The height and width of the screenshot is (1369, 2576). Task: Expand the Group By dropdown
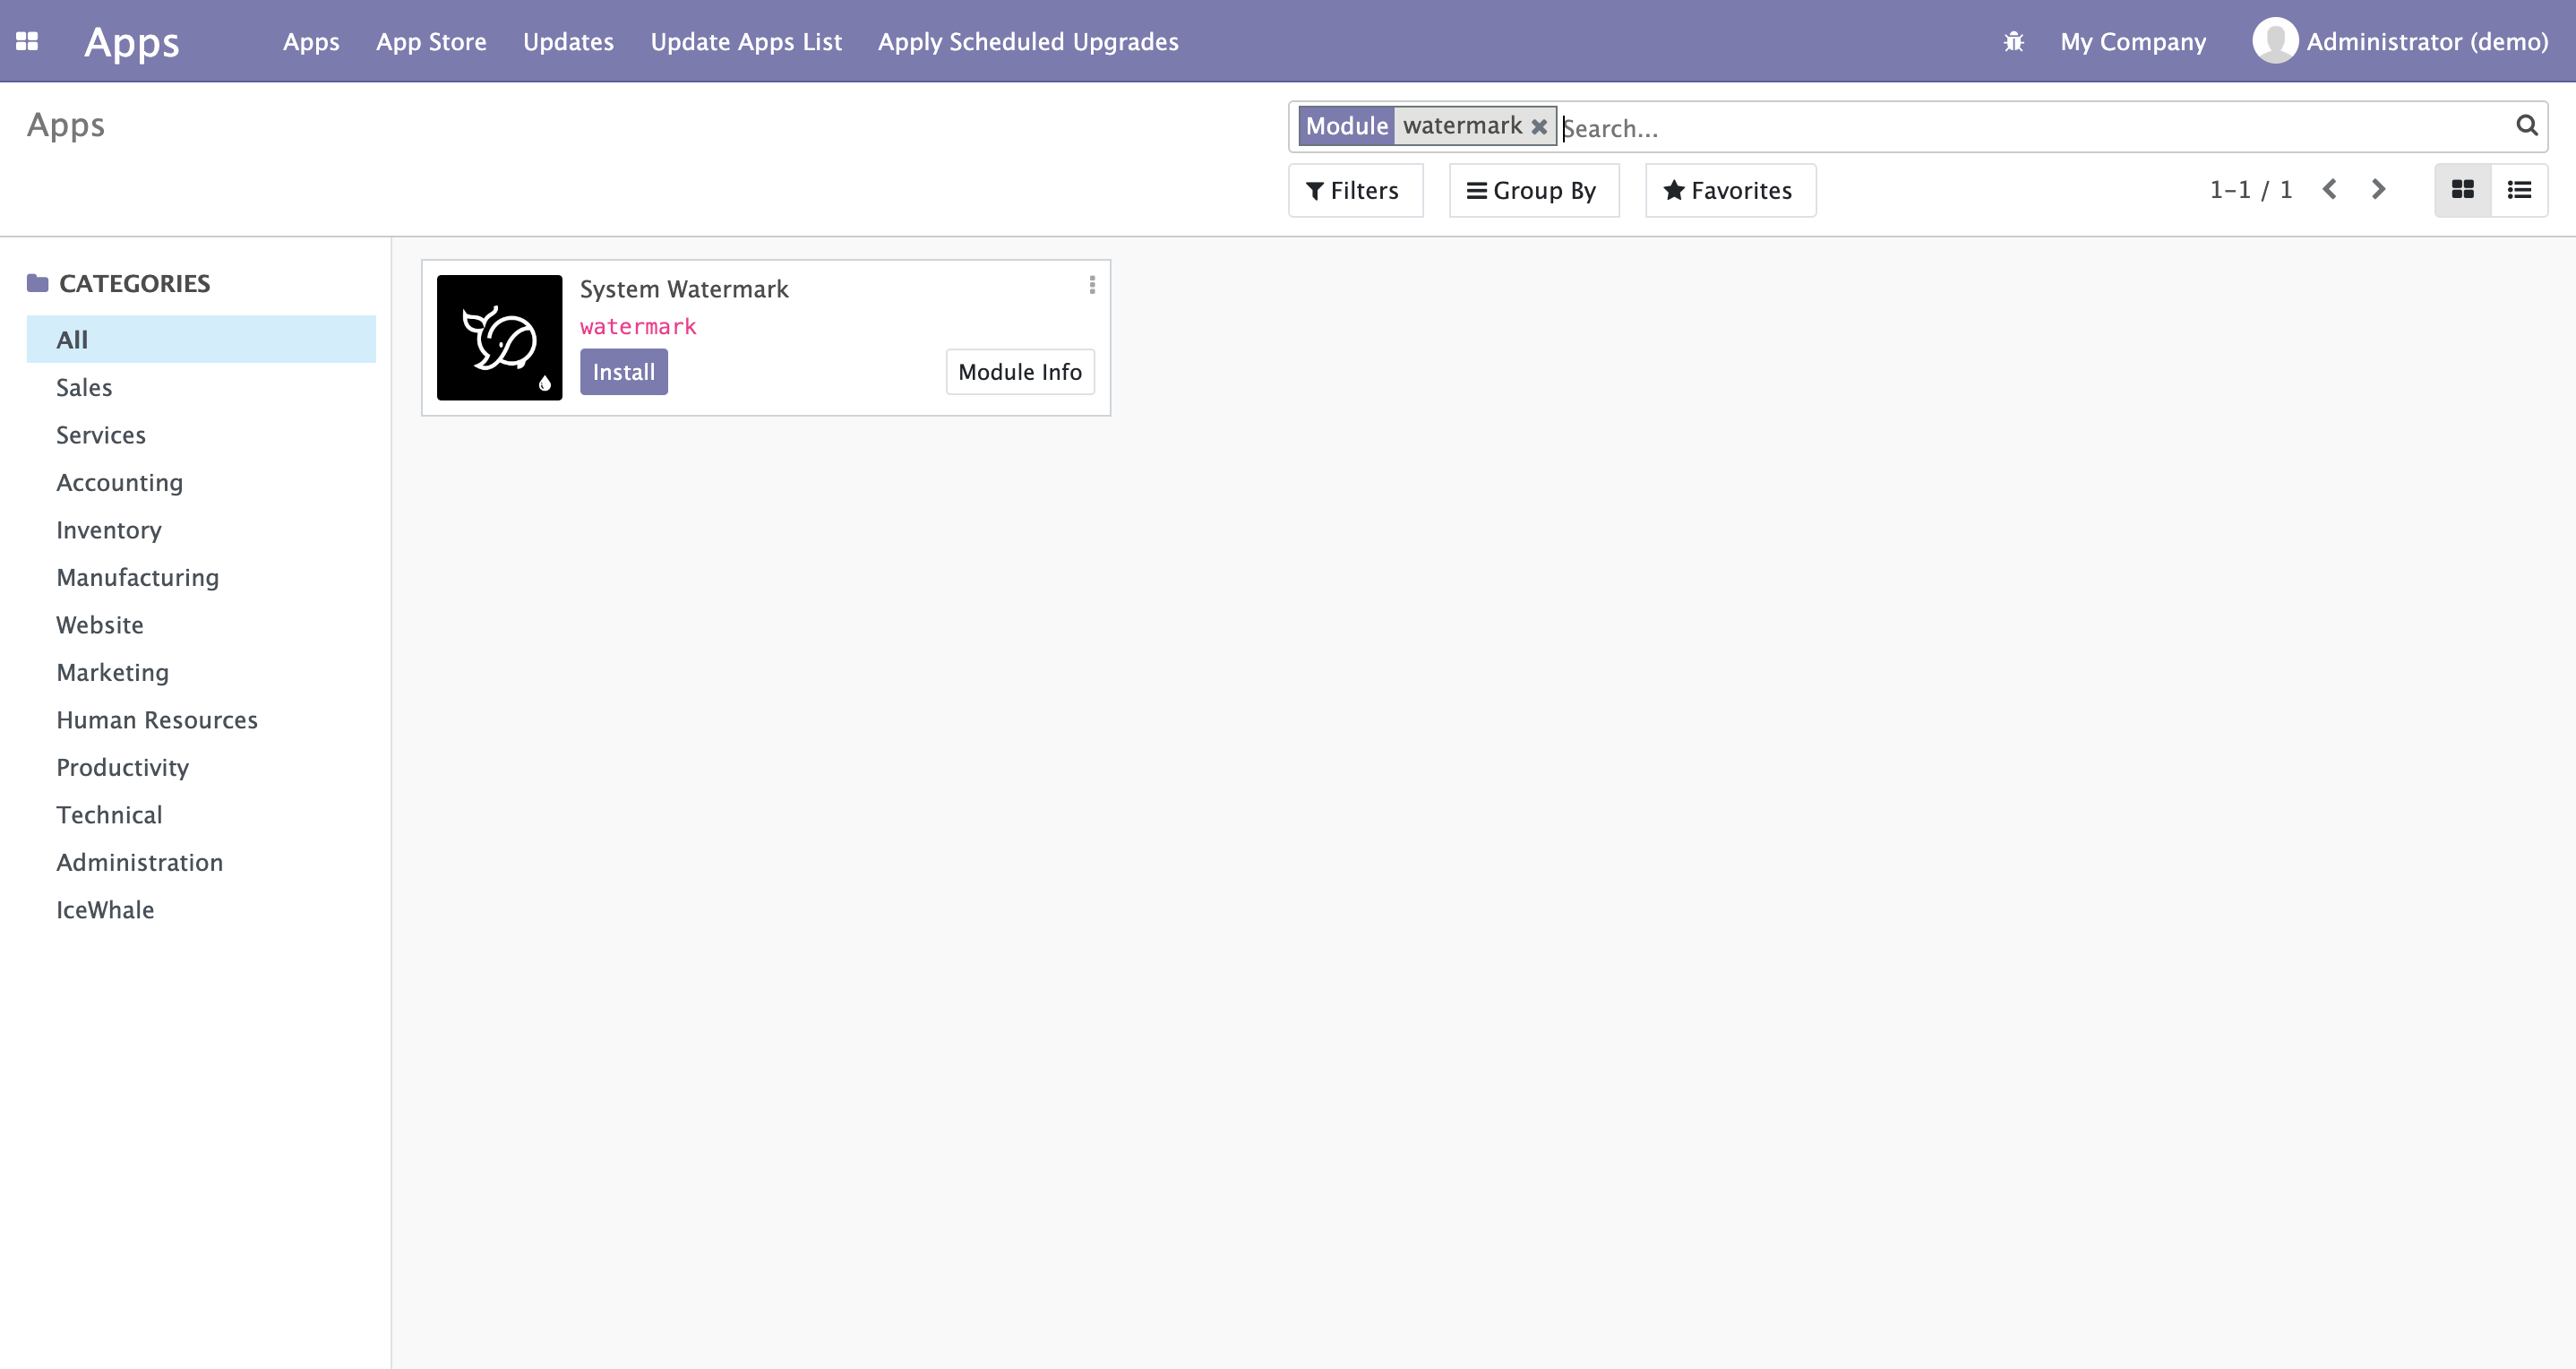tap(1533, 190)
